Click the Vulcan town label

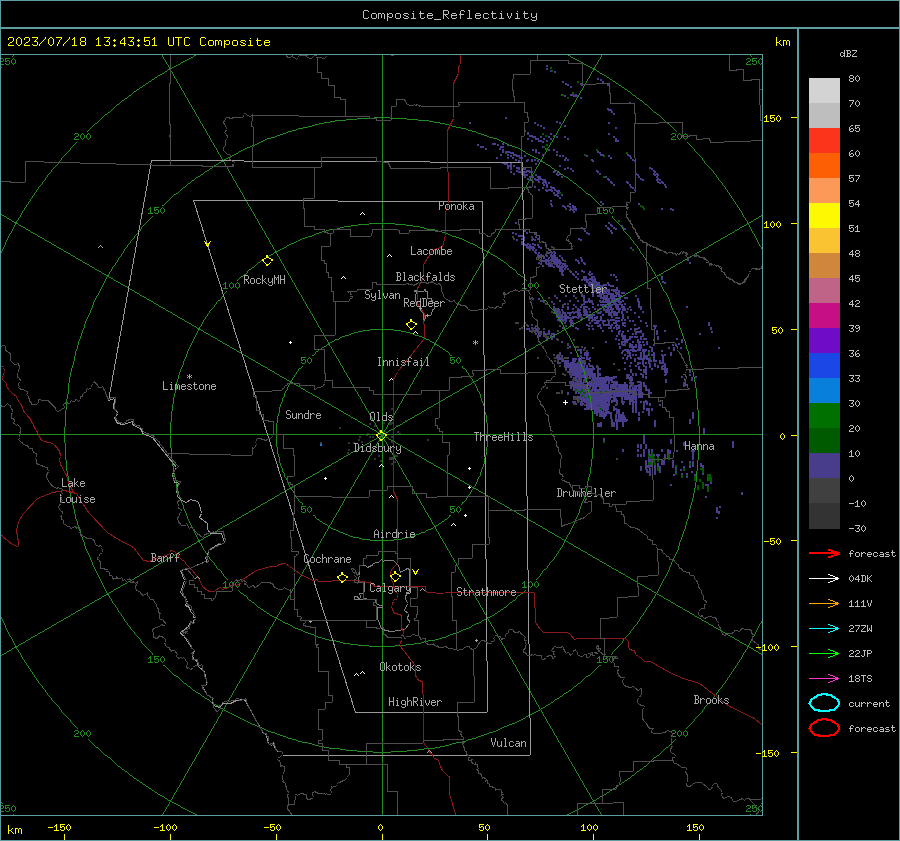(509, 743)
